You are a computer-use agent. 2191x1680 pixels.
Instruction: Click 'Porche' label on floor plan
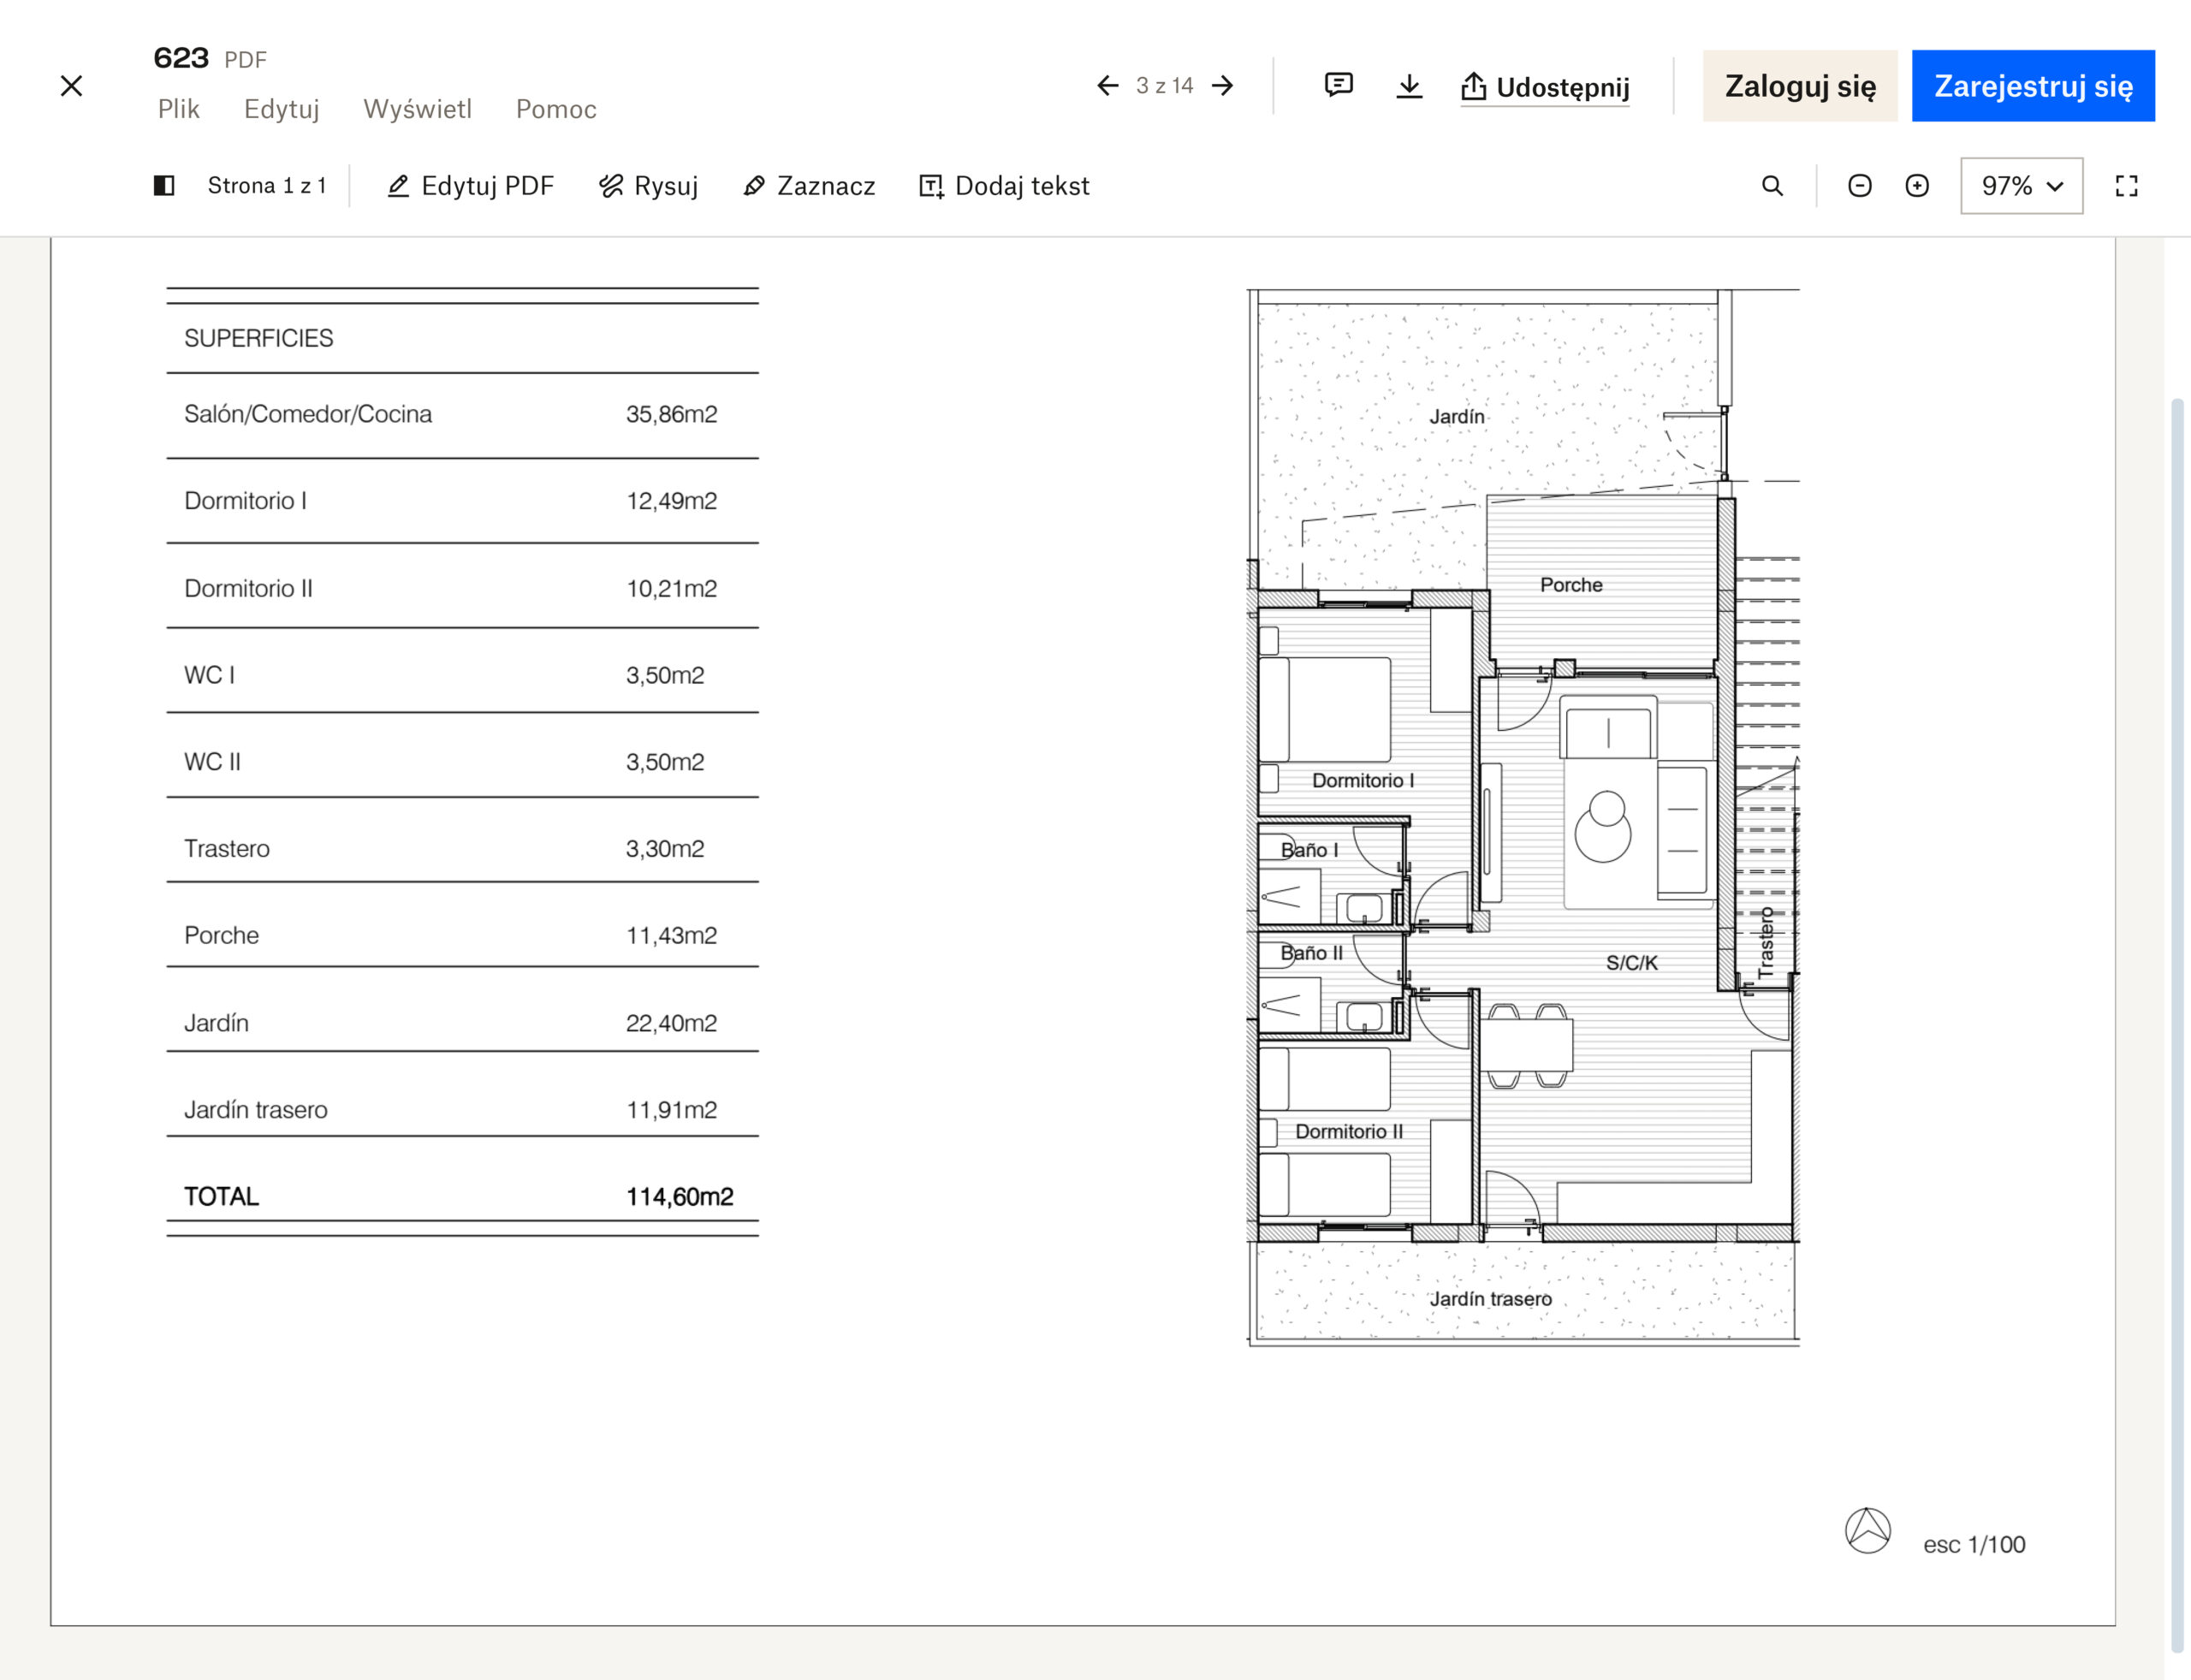[x=1571, y=585]
